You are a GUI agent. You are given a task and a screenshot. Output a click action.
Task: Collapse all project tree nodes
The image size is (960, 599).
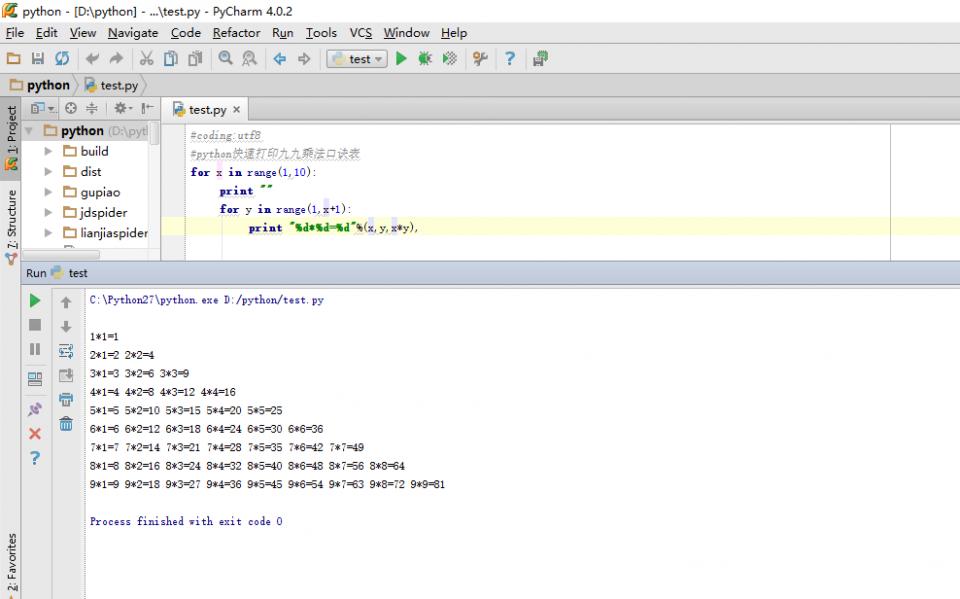pos(92,108)
